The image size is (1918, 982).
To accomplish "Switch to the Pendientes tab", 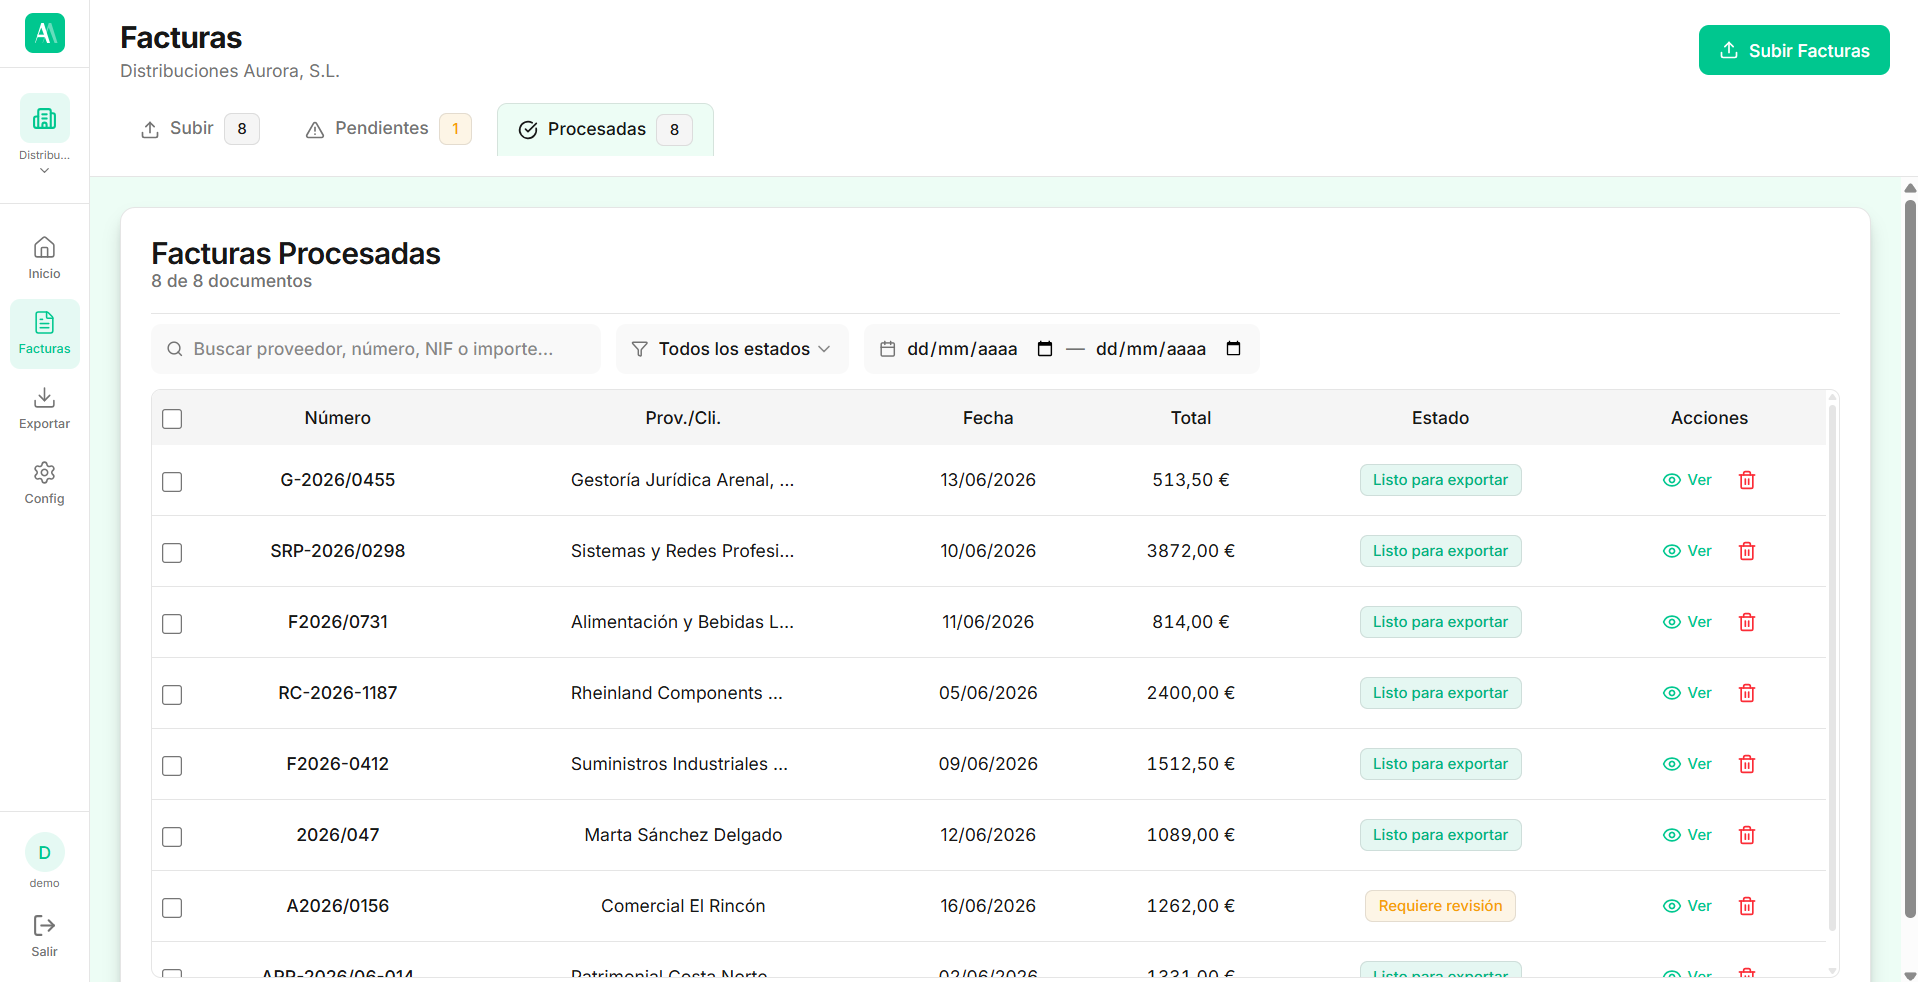I will coord(387,129).
